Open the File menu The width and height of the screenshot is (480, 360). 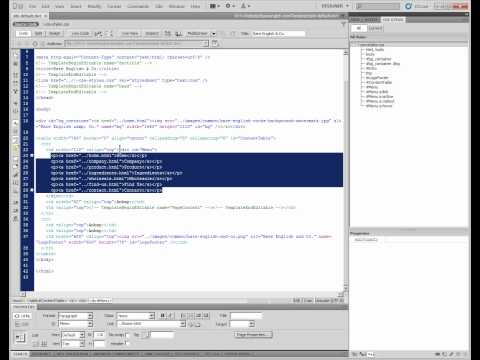point(32,6)
